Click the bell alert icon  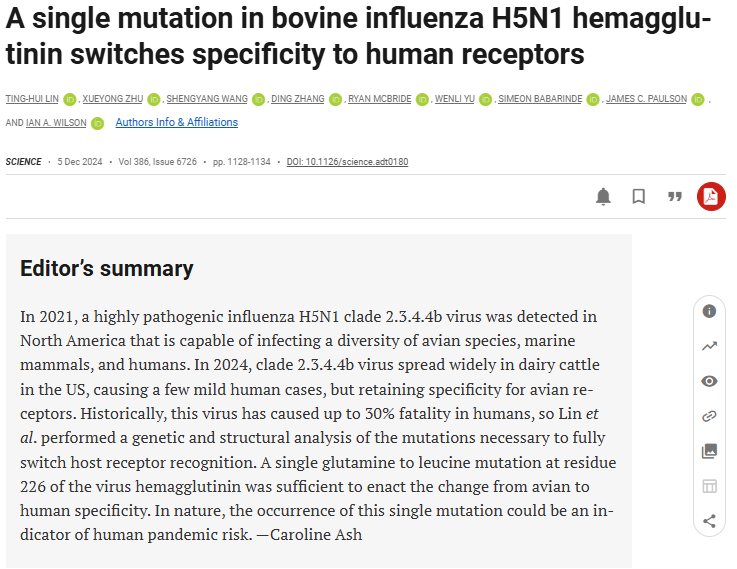tap(603, 196)
